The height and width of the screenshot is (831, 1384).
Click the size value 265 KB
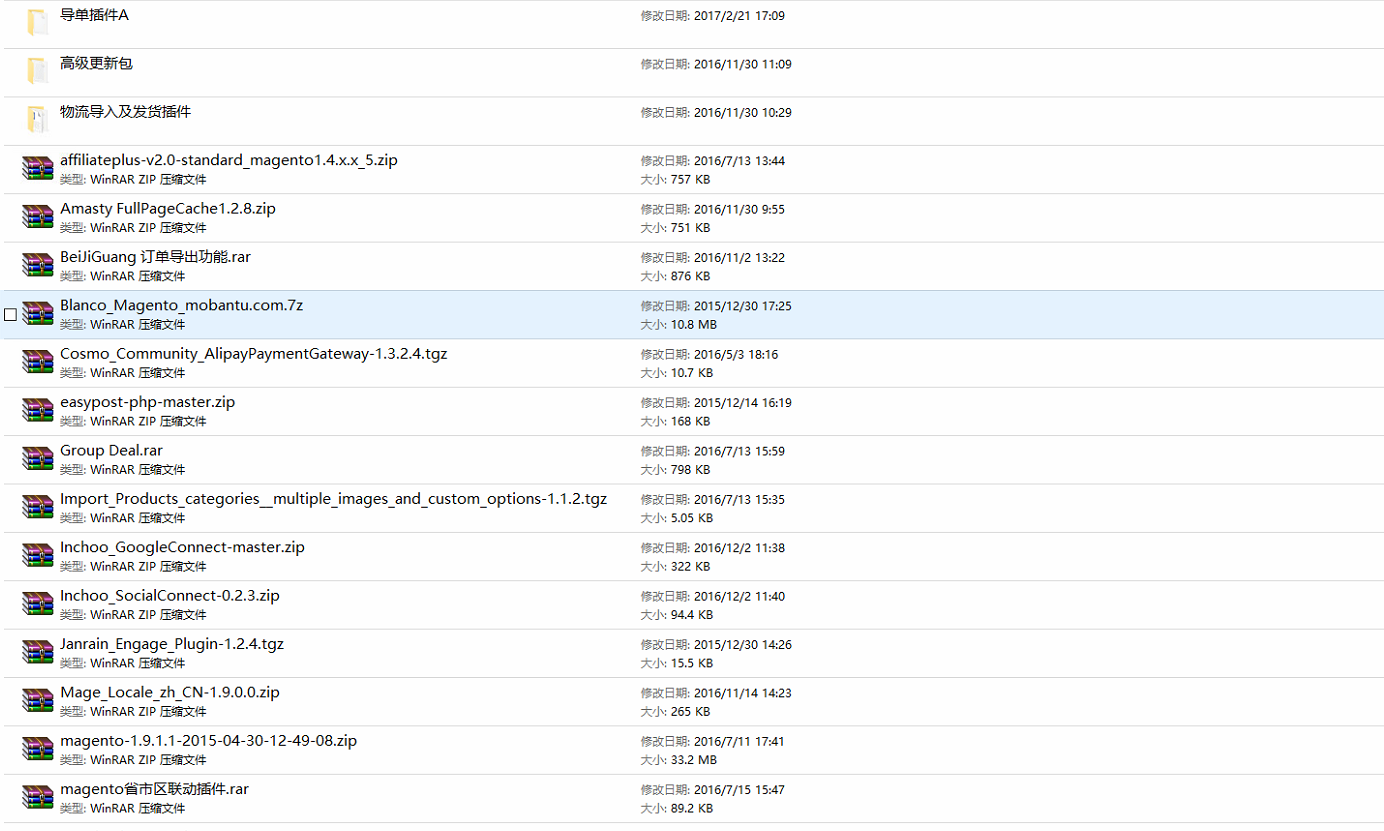click(x=690, y=712)
